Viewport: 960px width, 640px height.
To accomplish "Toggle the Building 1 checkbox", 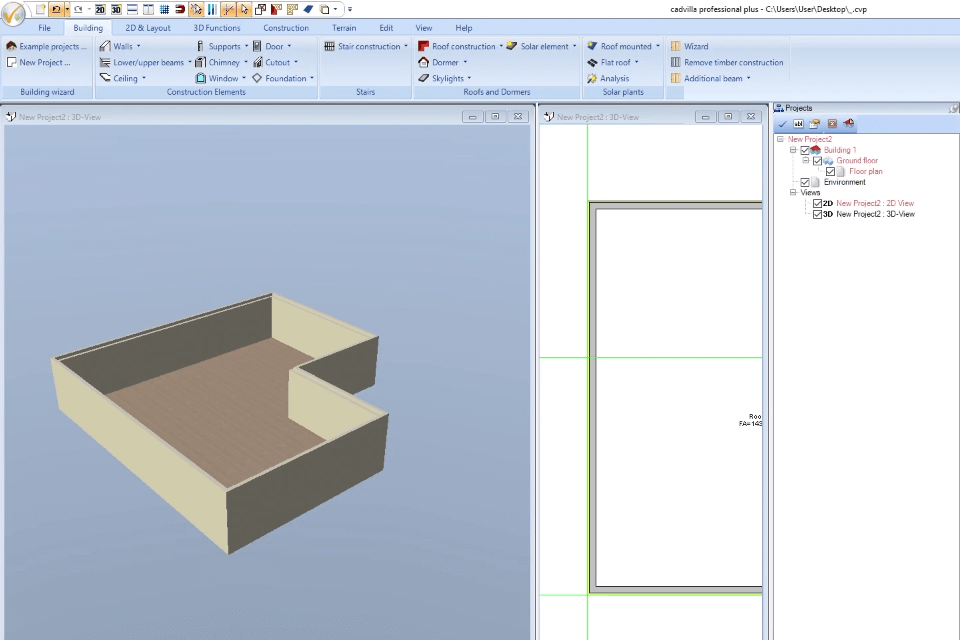I will [805, 150].
